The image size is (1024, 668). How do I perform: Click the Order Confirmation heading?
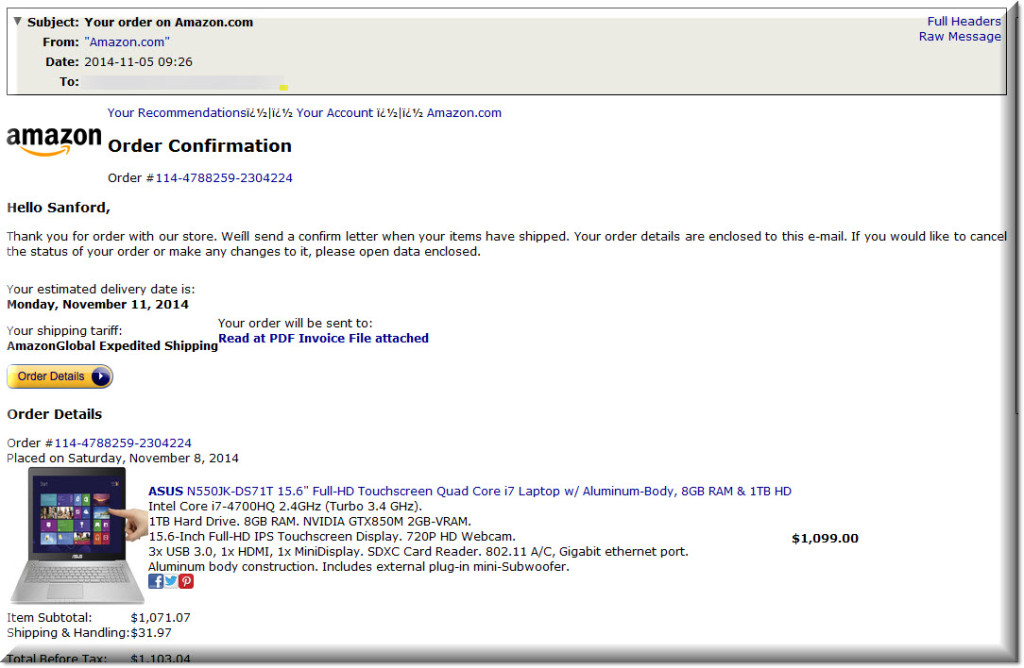(199, 146)
